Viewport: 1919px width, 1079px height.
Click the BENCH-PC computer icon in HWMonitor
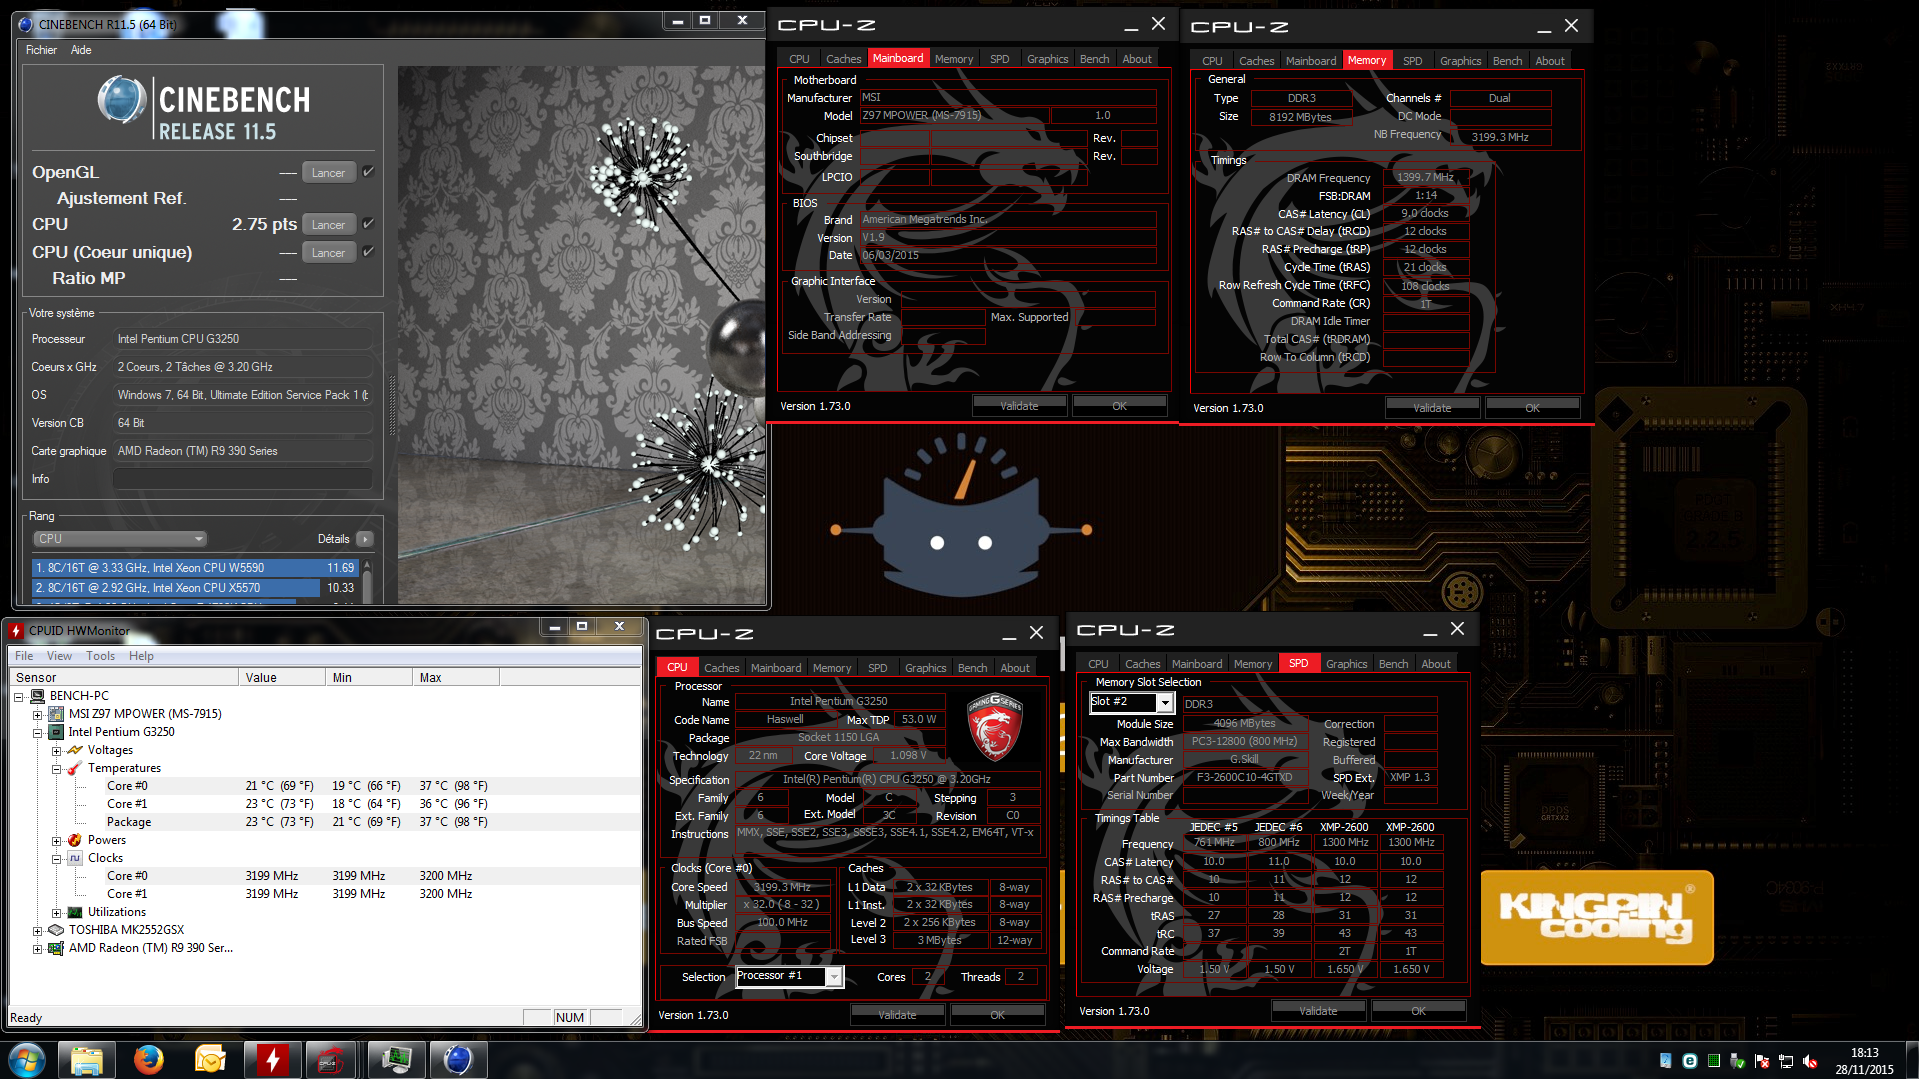click(37, 696)
